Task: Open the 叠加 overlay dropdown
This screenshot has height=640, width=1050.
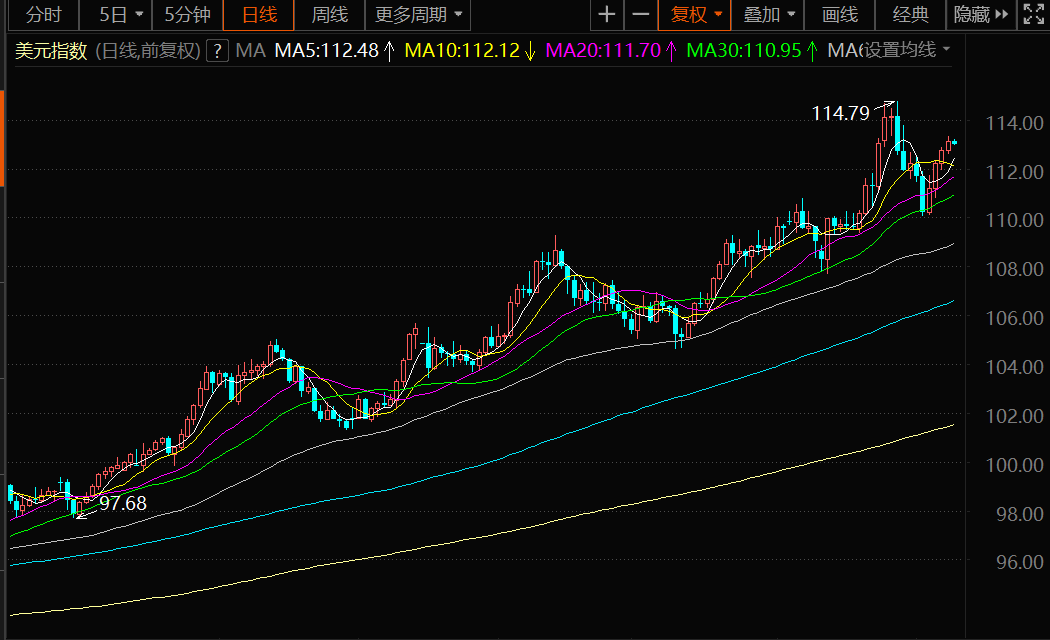Action: (x=767, y=15)
